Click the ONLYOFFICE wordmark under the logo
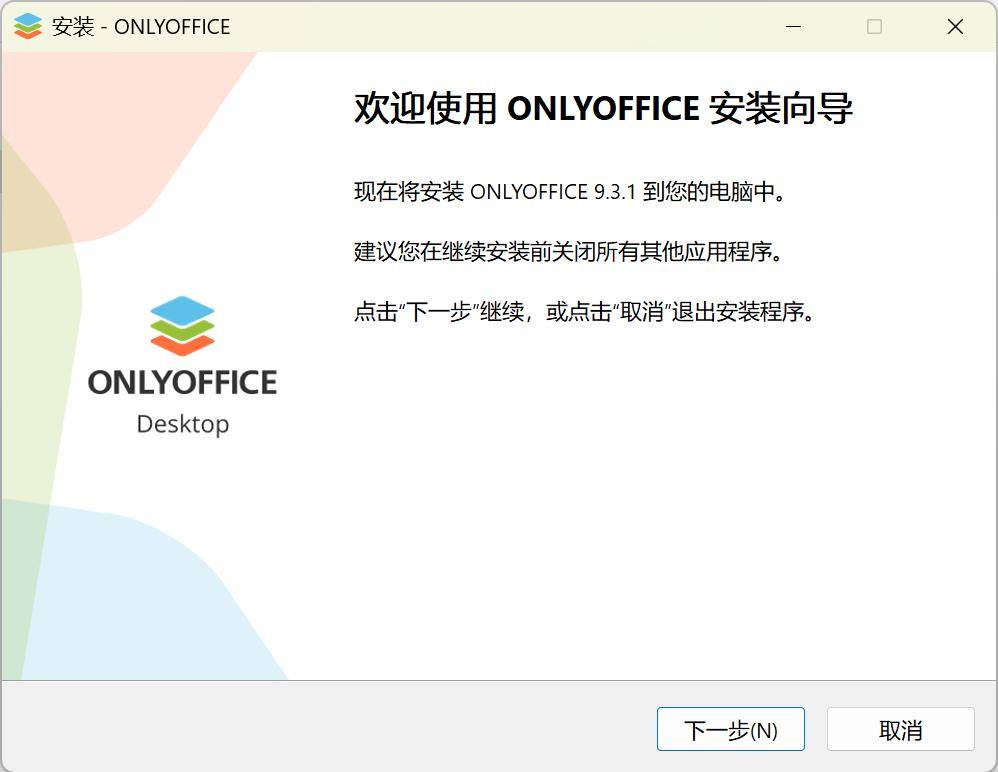Viewport: 998px width, 772px height. [183, 382]
